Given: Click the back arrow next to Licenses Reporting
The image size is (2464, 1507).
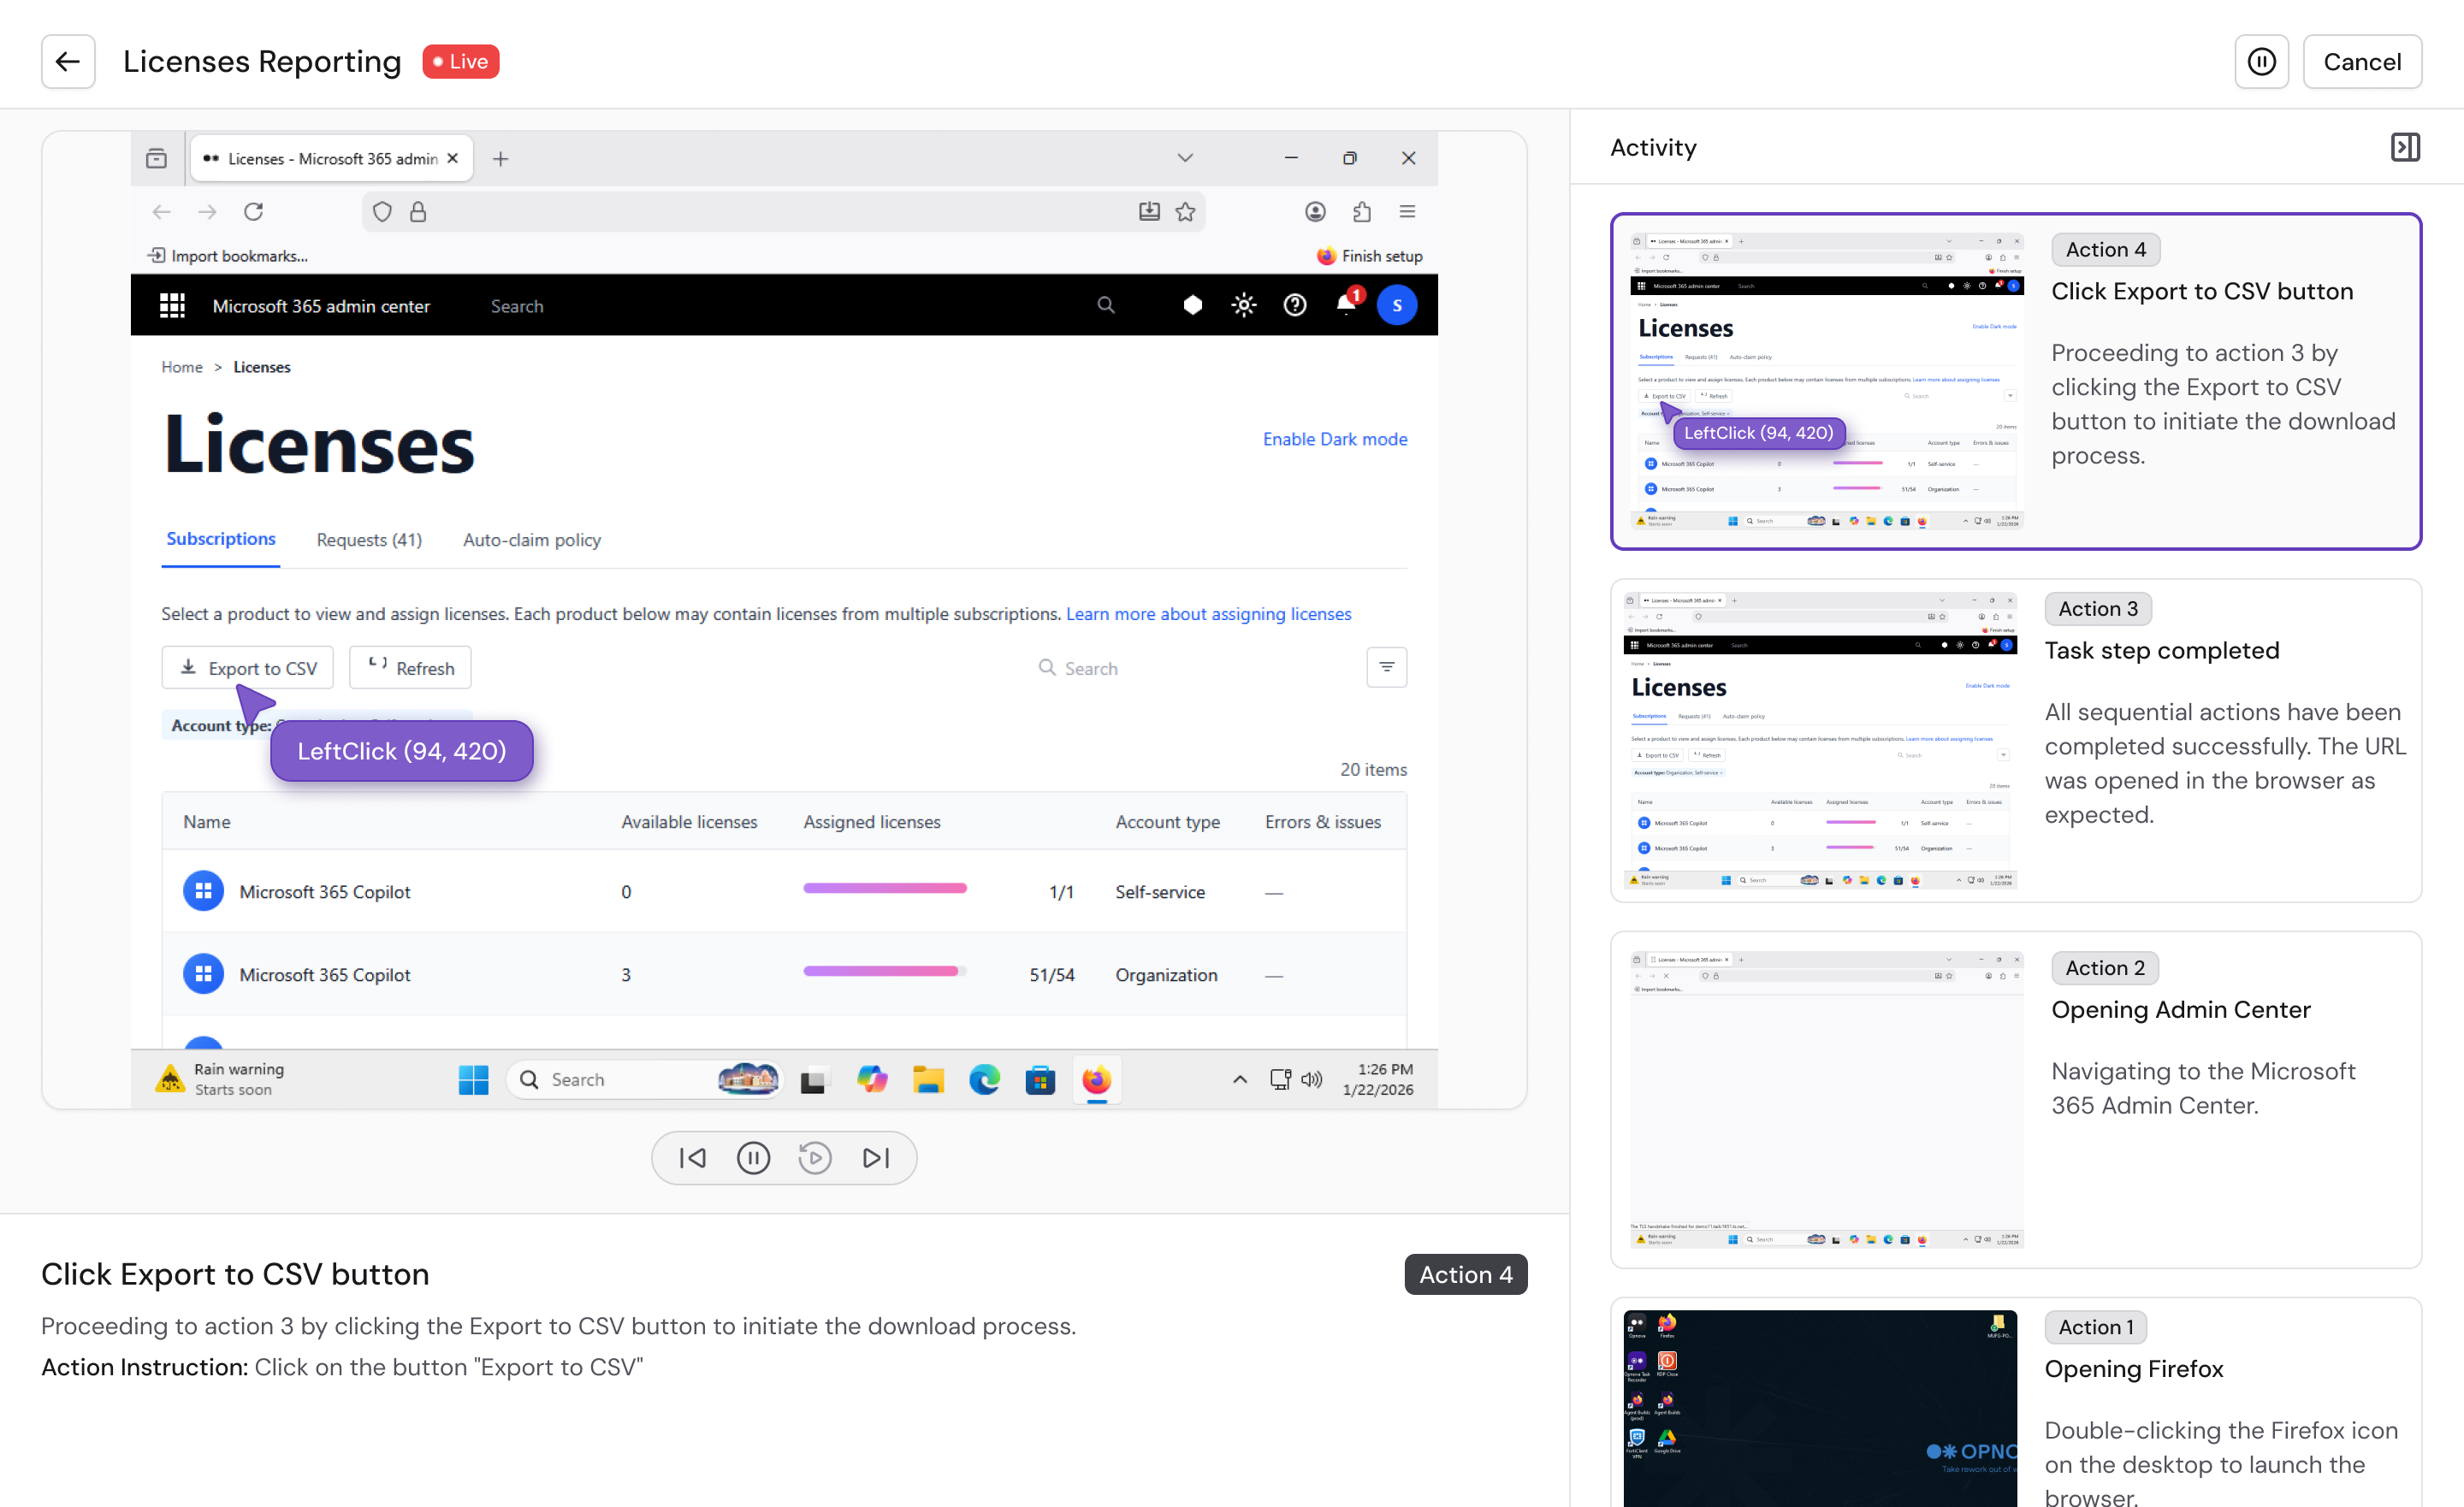Looking at the screenshot, I should 68,62.
